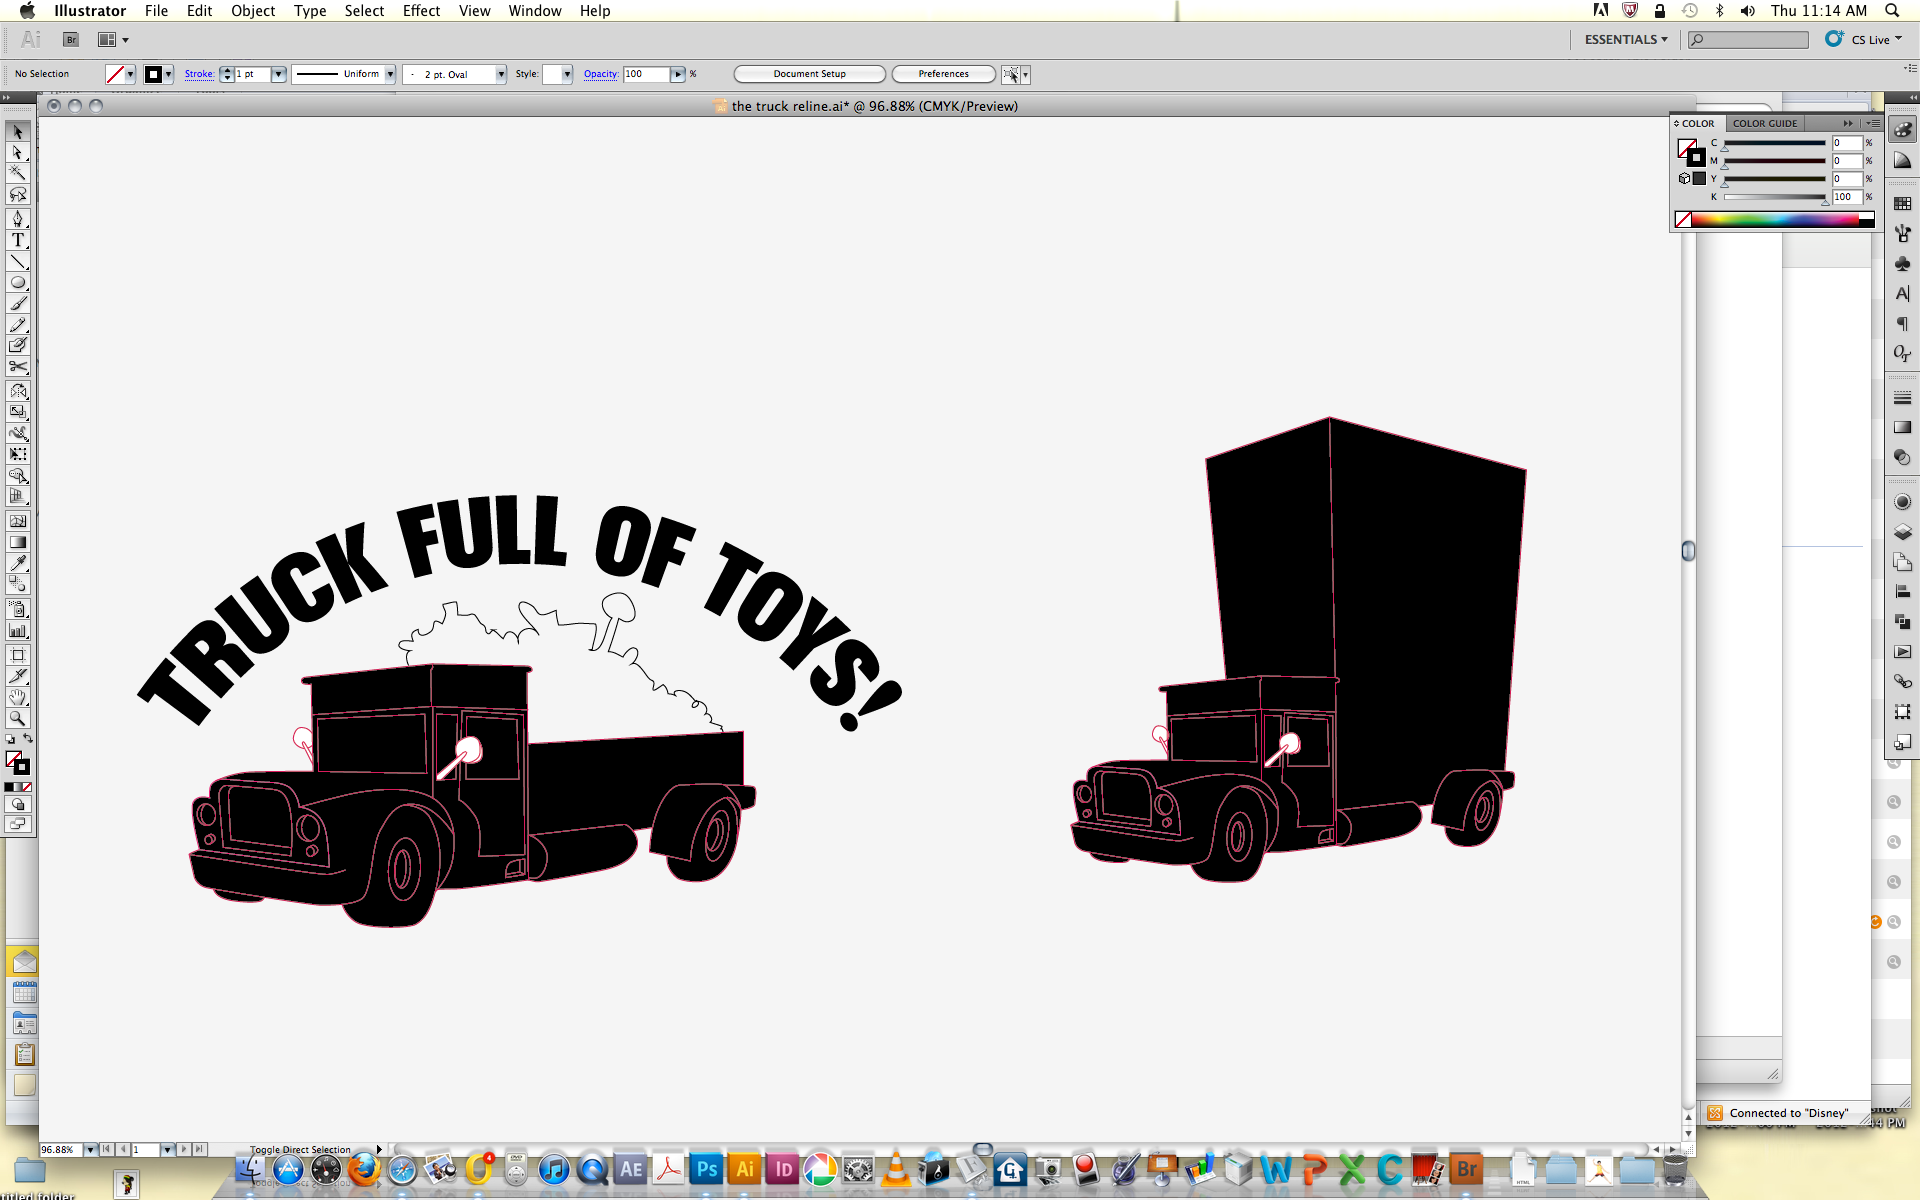Select the Scale tool
Viewport: 1920px width, 1200px height.
coord(18,412)
